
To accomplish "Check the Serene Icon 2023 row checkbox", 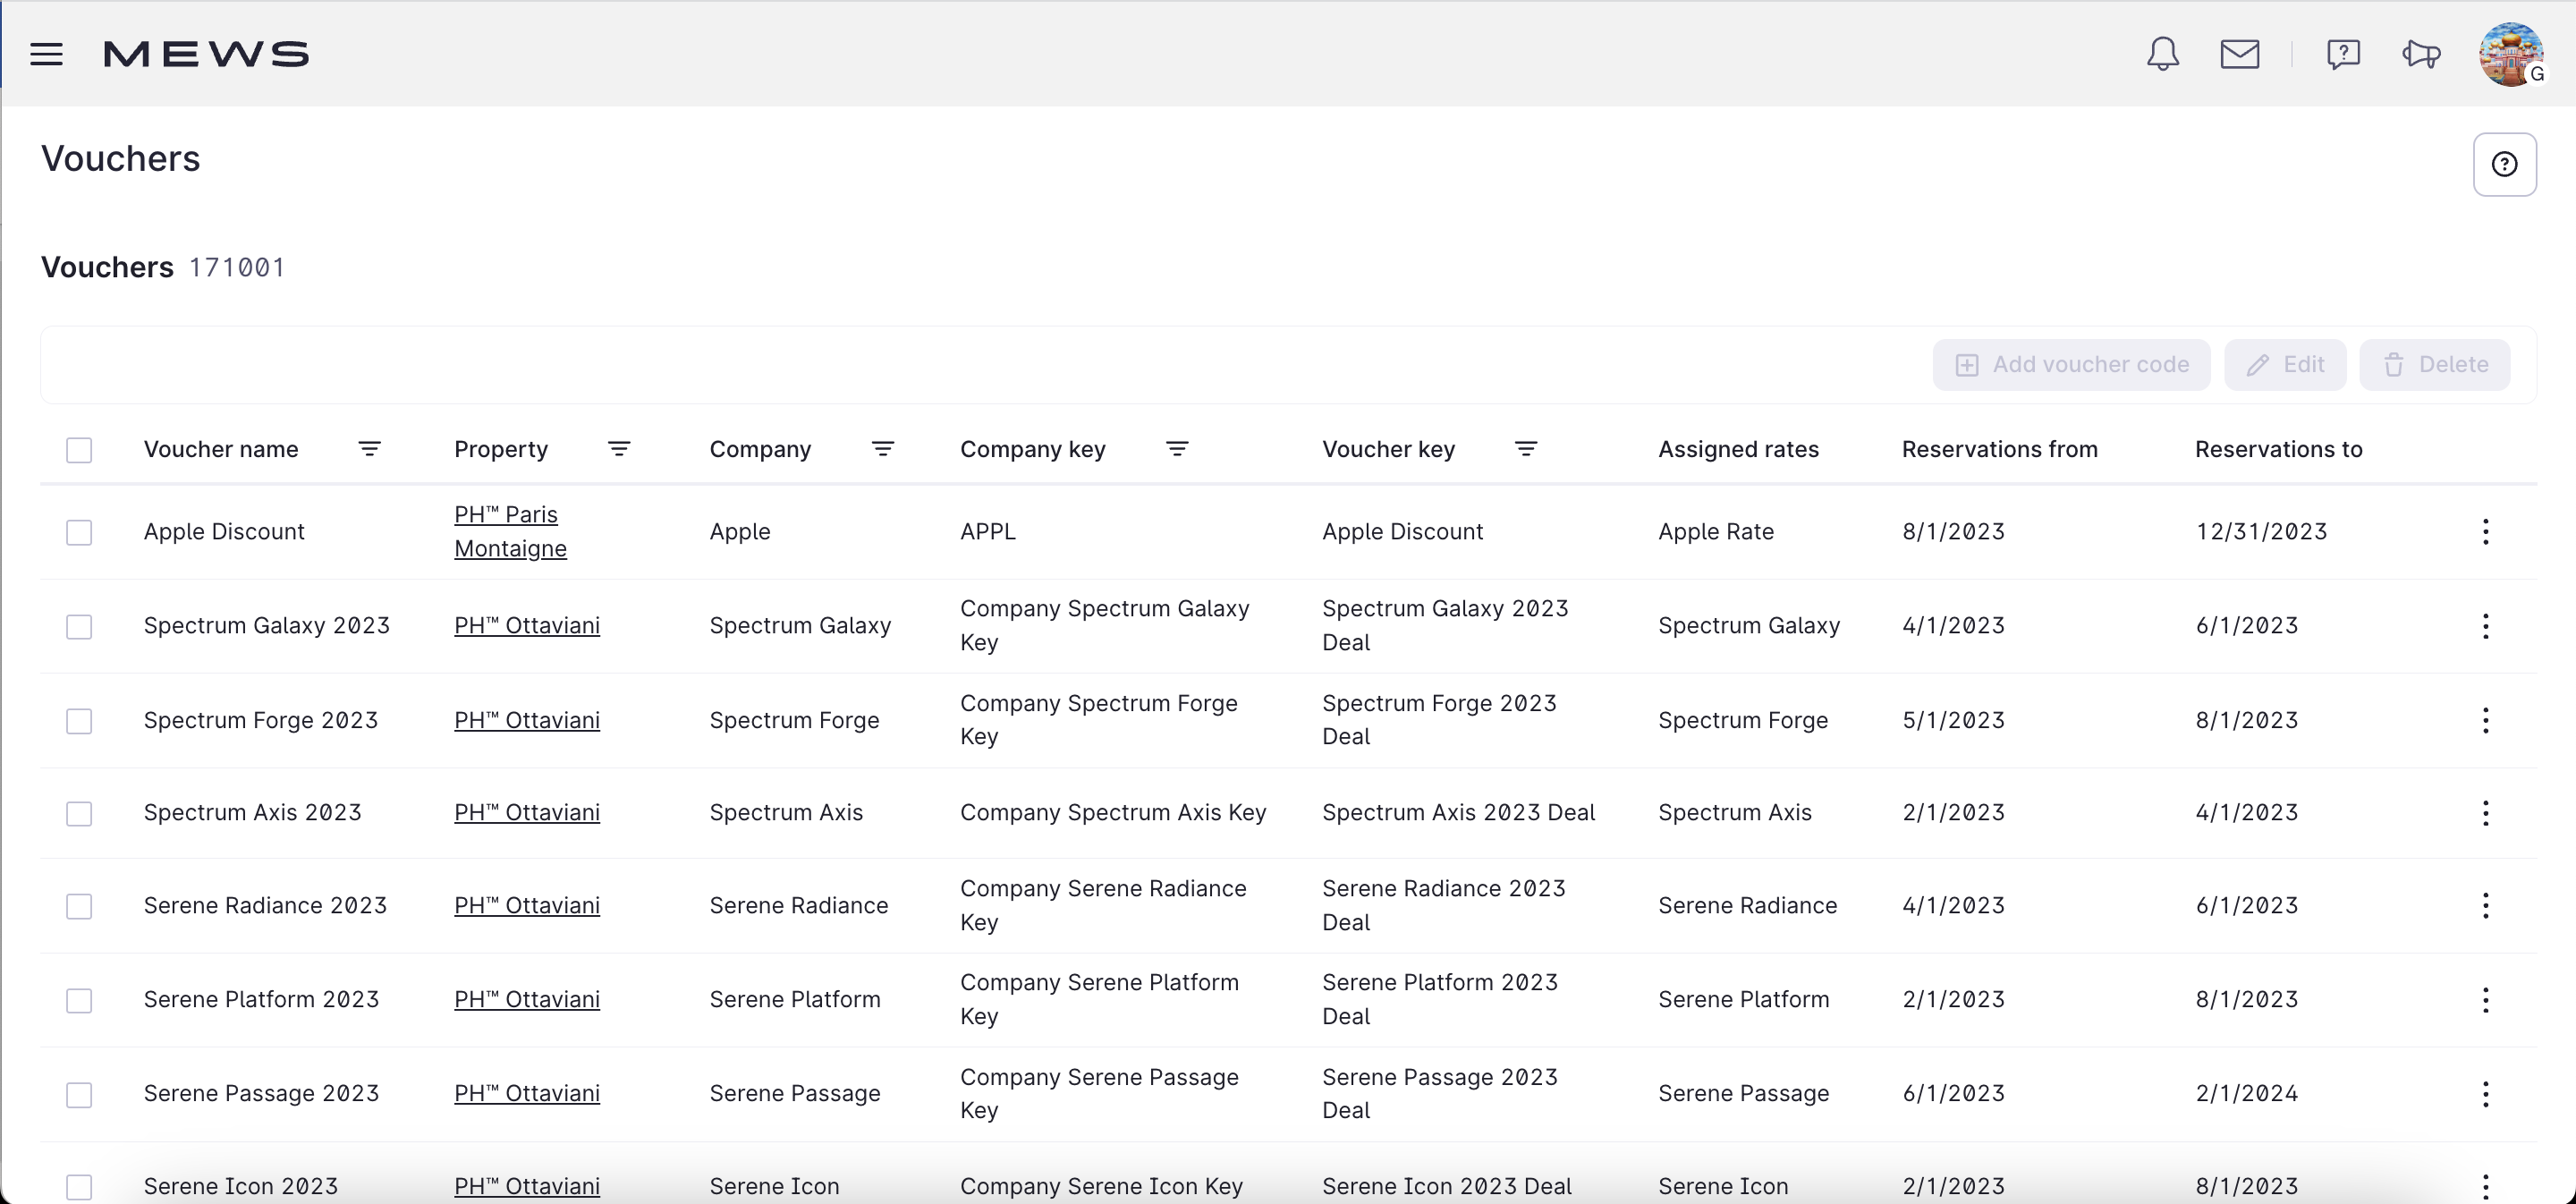I will [x=79, y=1188].
